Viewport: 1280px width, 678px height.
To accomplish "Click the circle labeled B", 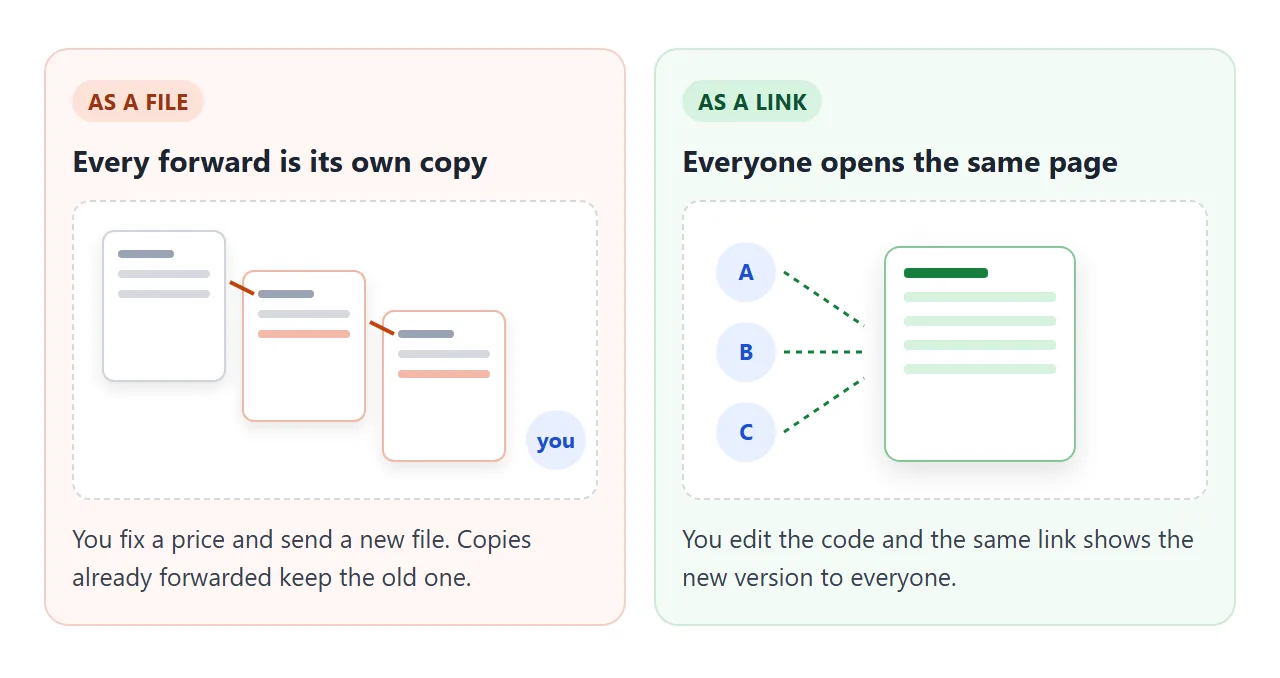I will (x=746, y=352).
